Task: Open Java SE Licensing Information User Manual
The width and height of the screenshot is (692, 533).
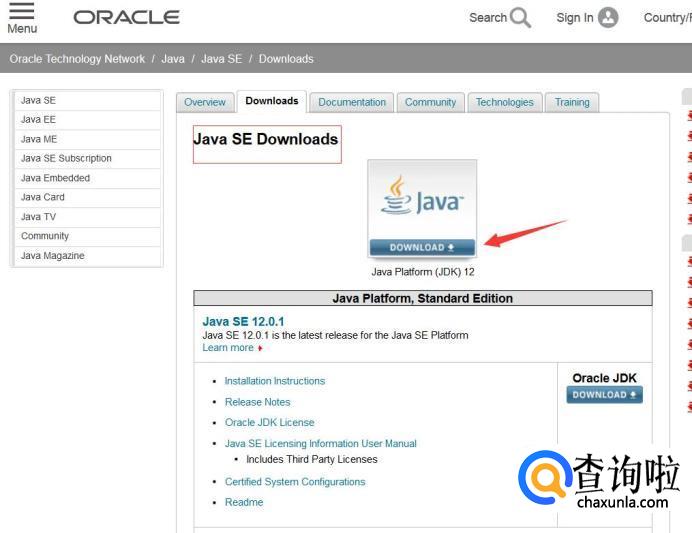Action: pos(320,443)
